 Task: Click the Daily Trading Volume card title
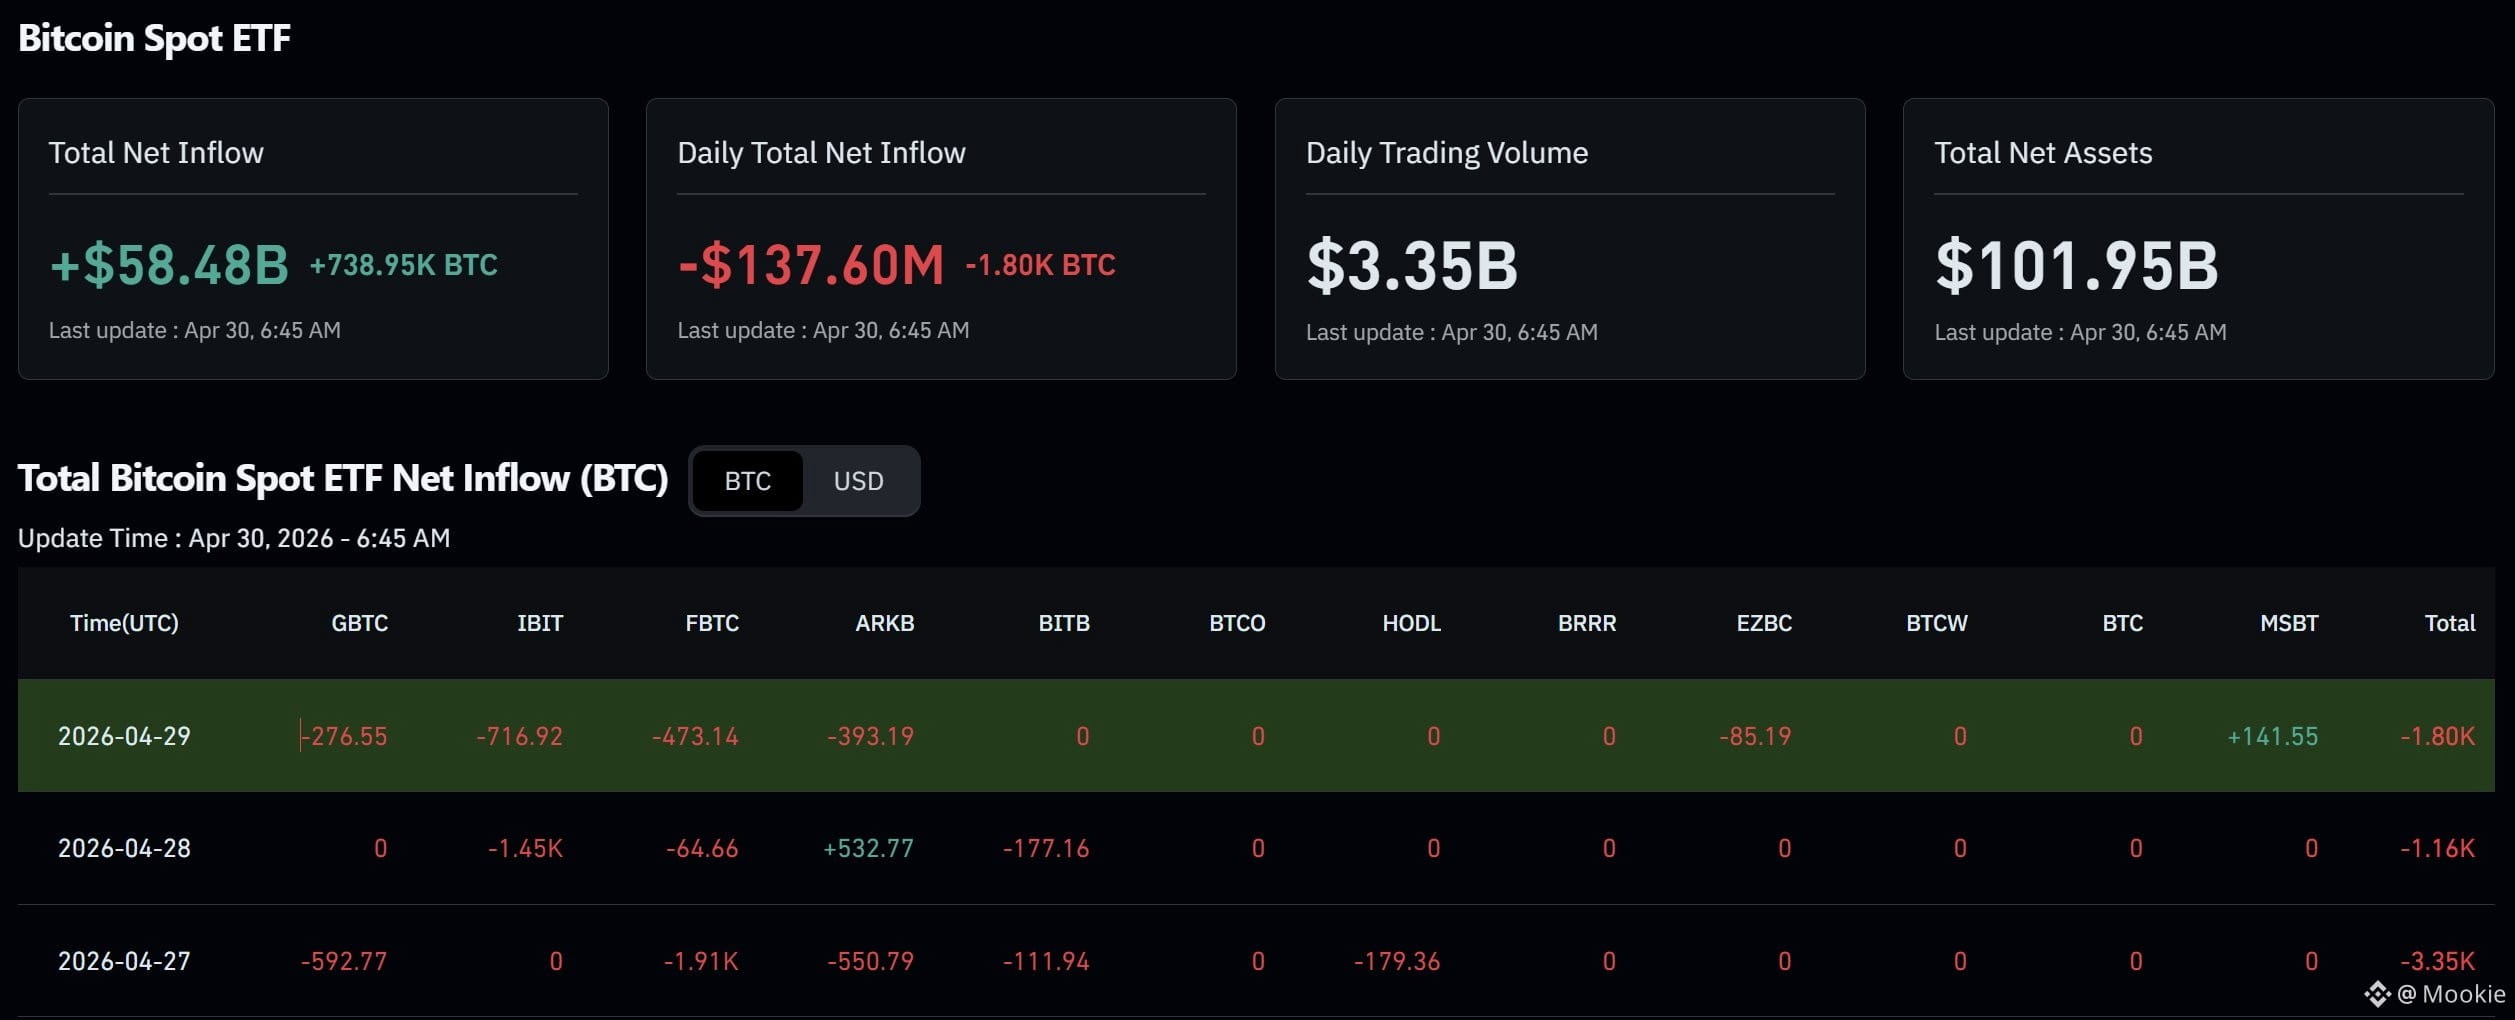[1447, 153]
